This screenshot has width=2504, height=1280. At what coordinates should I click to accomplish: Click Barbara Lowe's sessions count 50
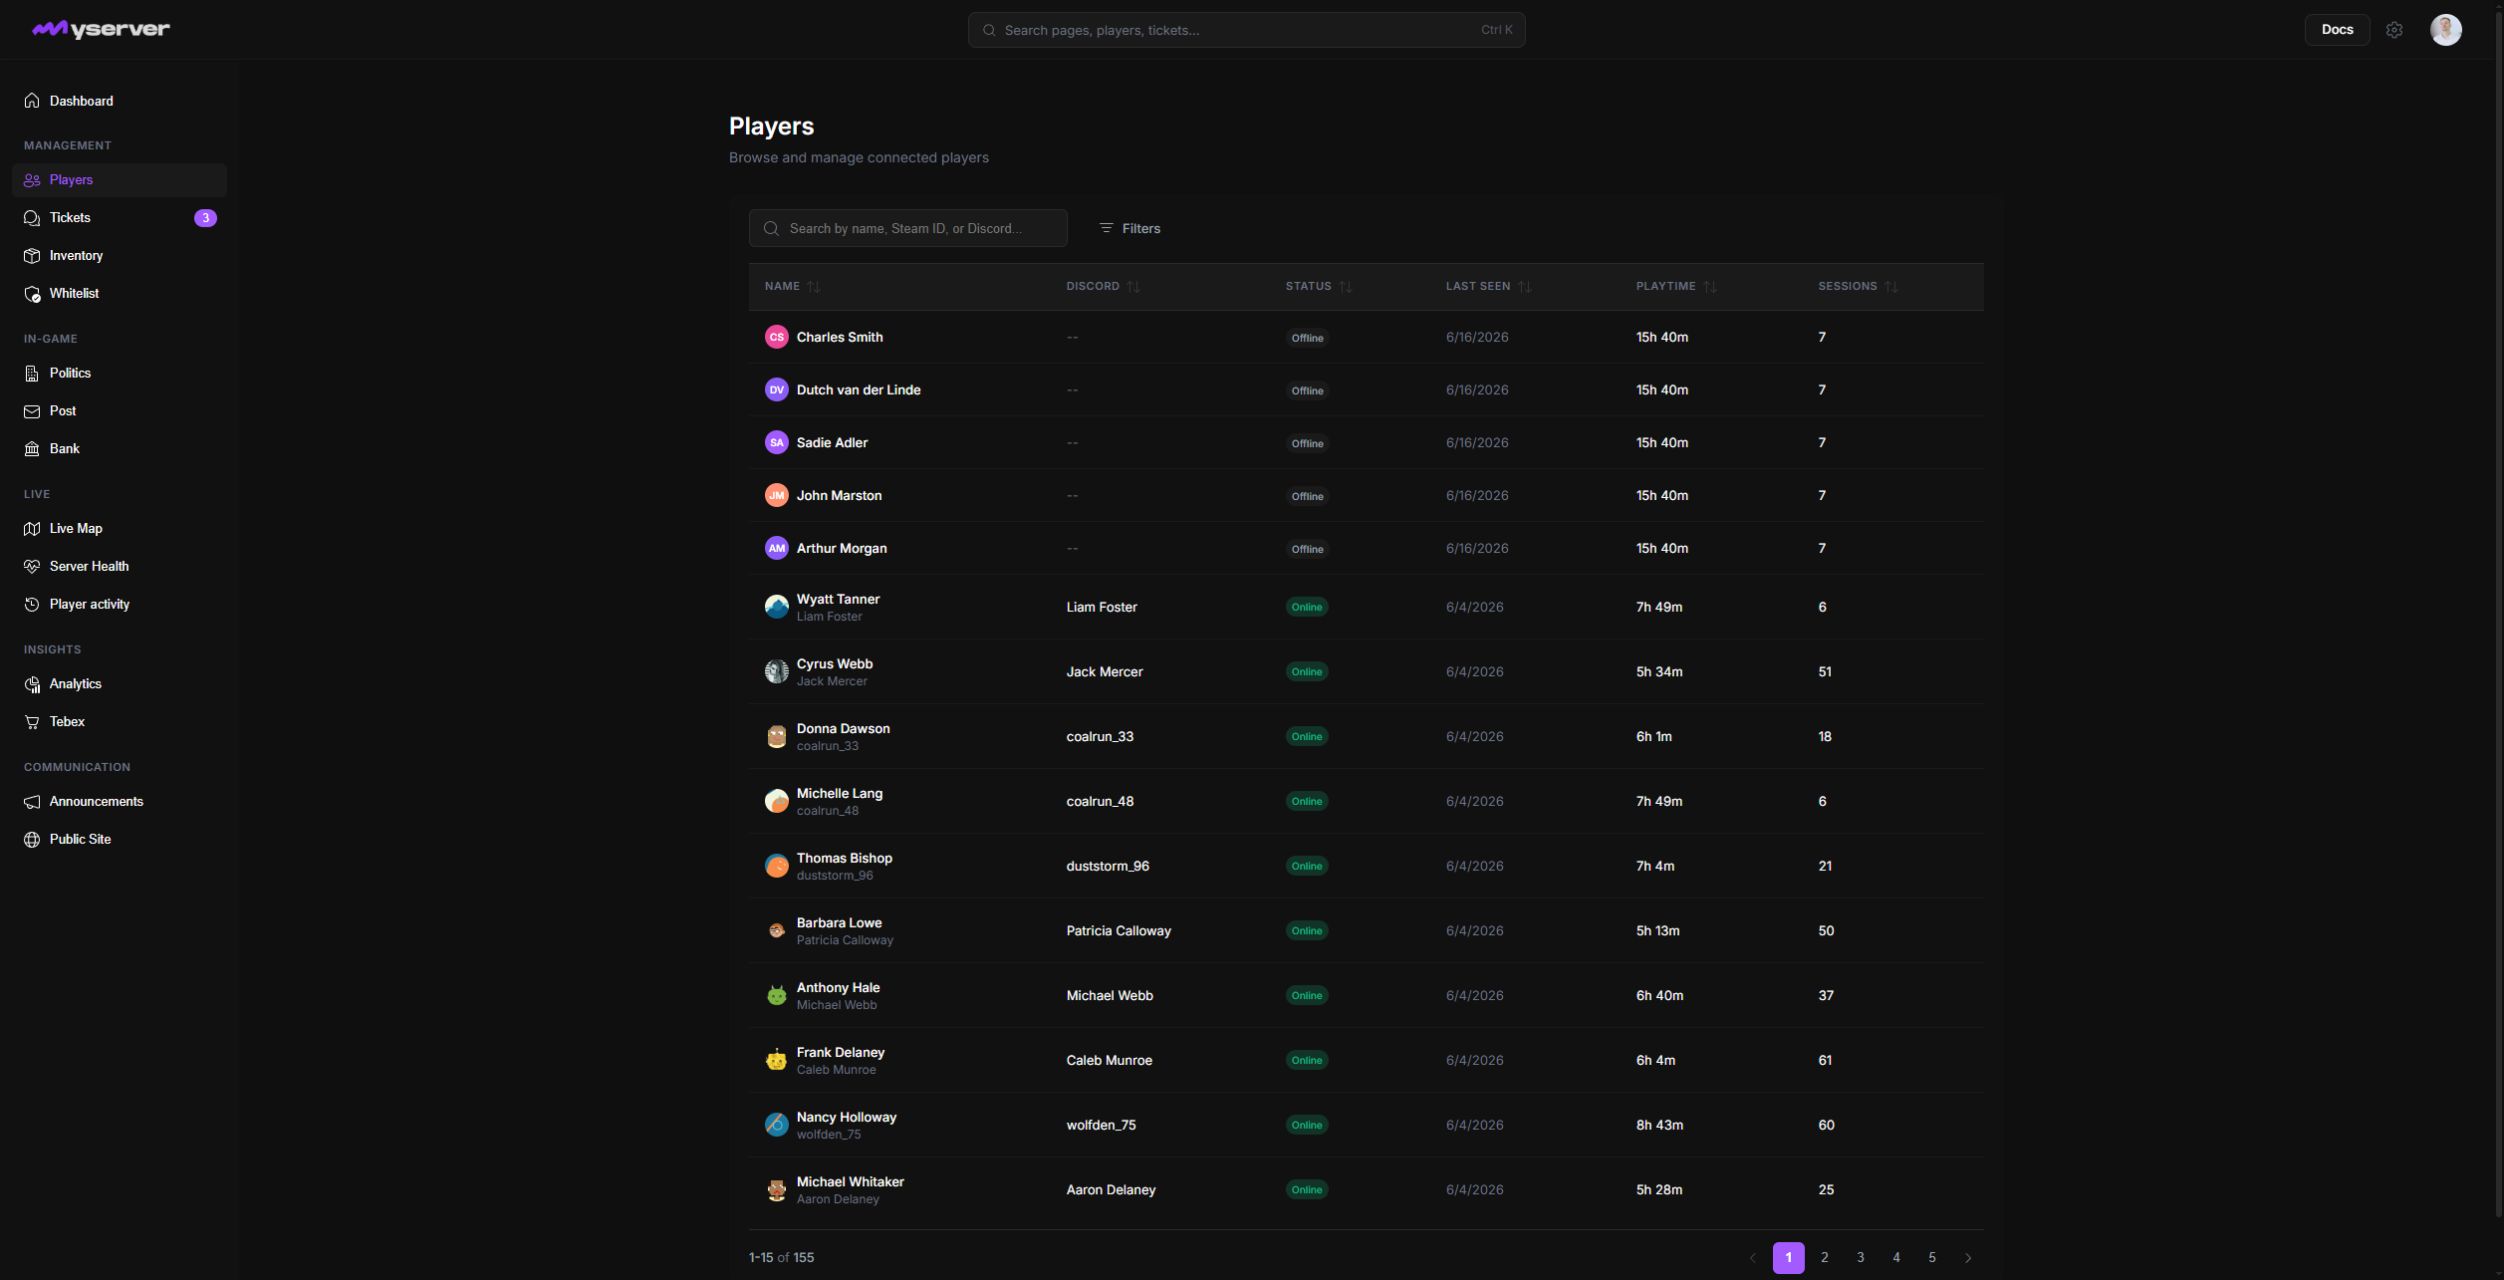tap(1826, 931)
